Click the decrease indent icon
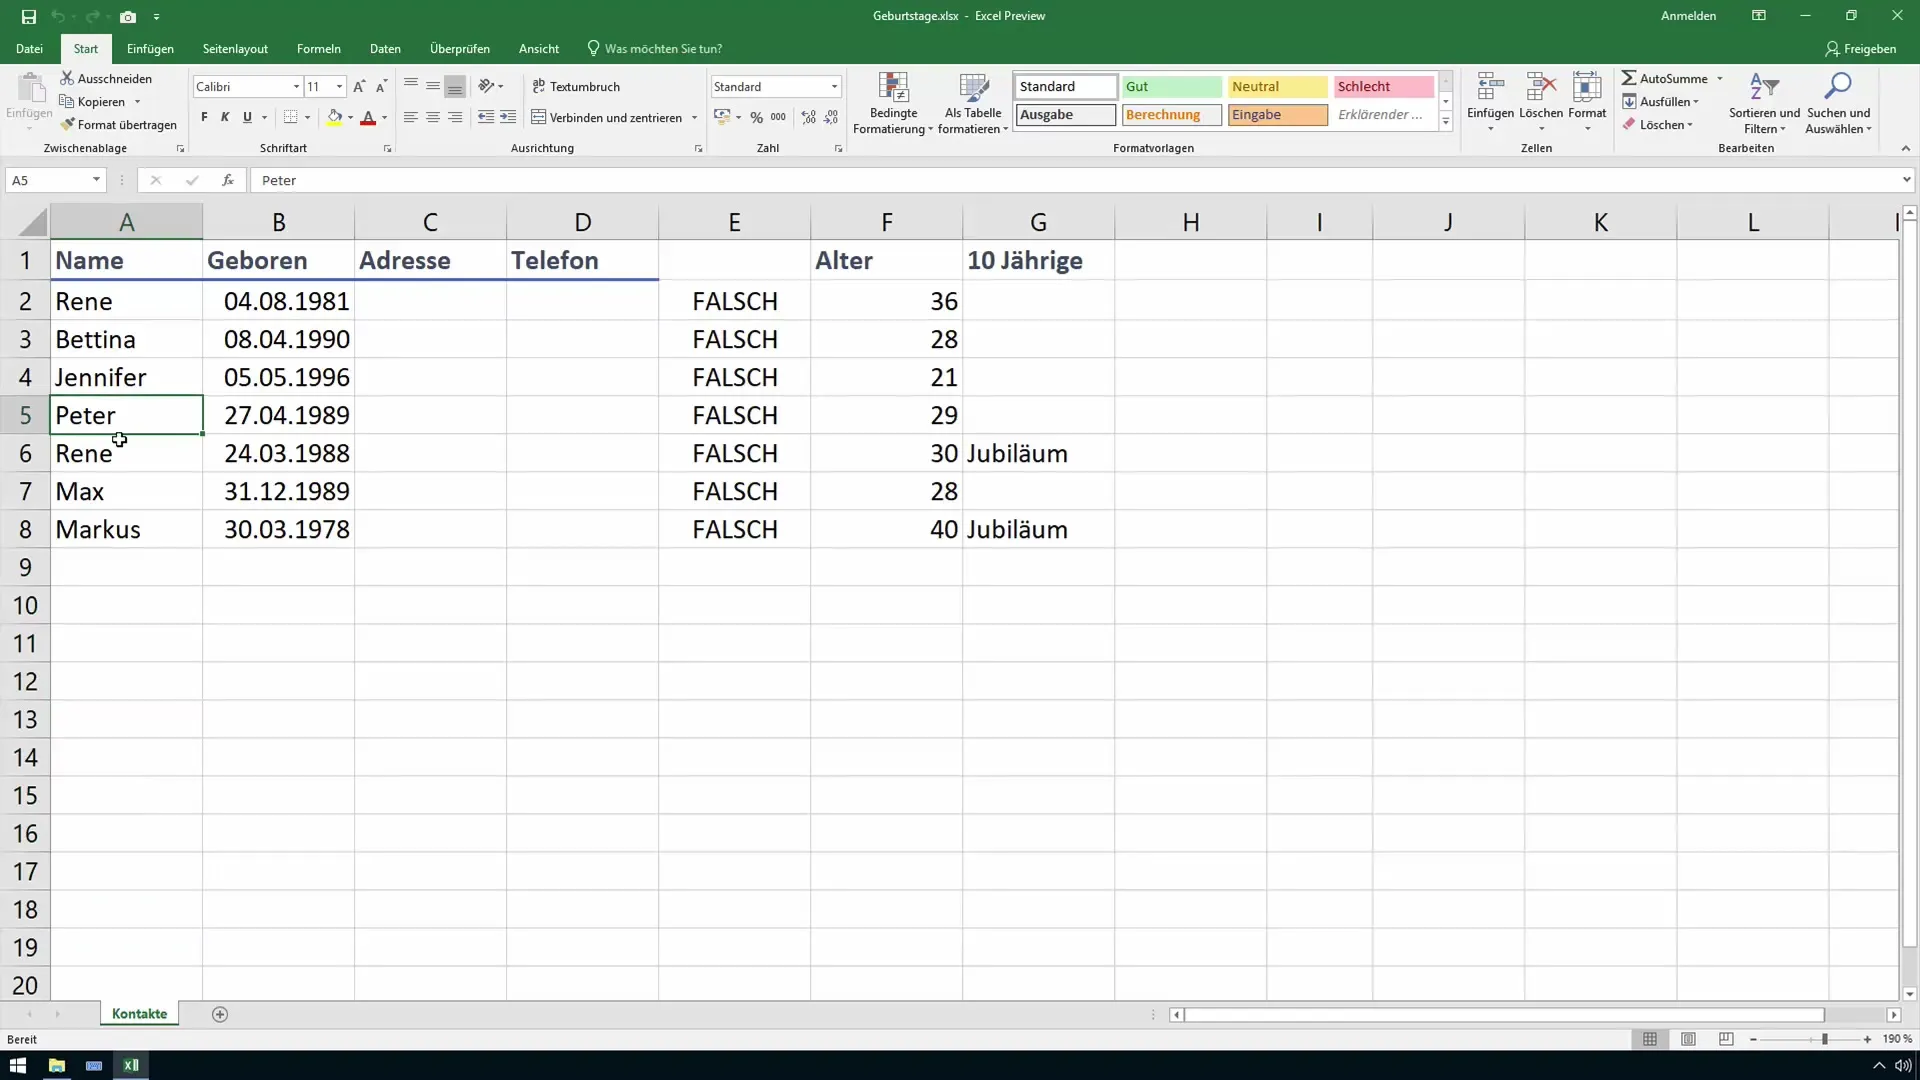 click(x=486, y=118)
